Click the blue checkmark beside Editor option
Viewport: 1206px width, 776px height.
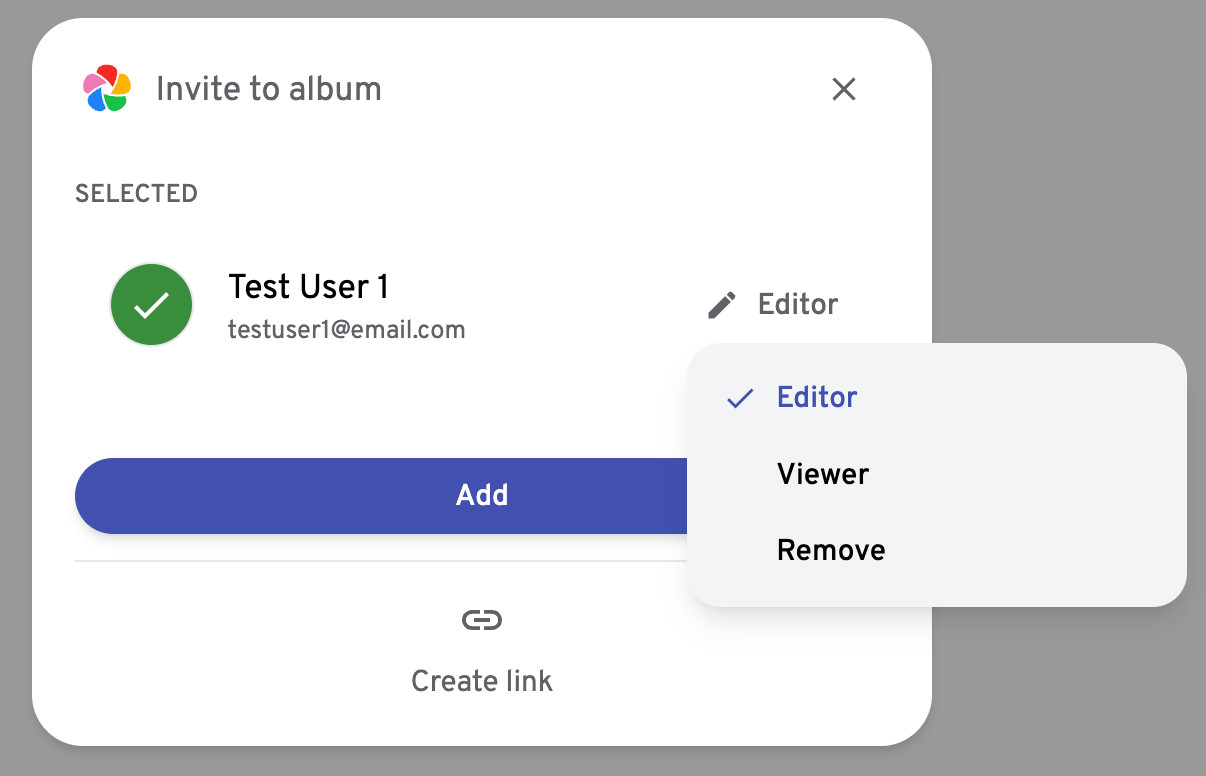(x=740, y=399)
